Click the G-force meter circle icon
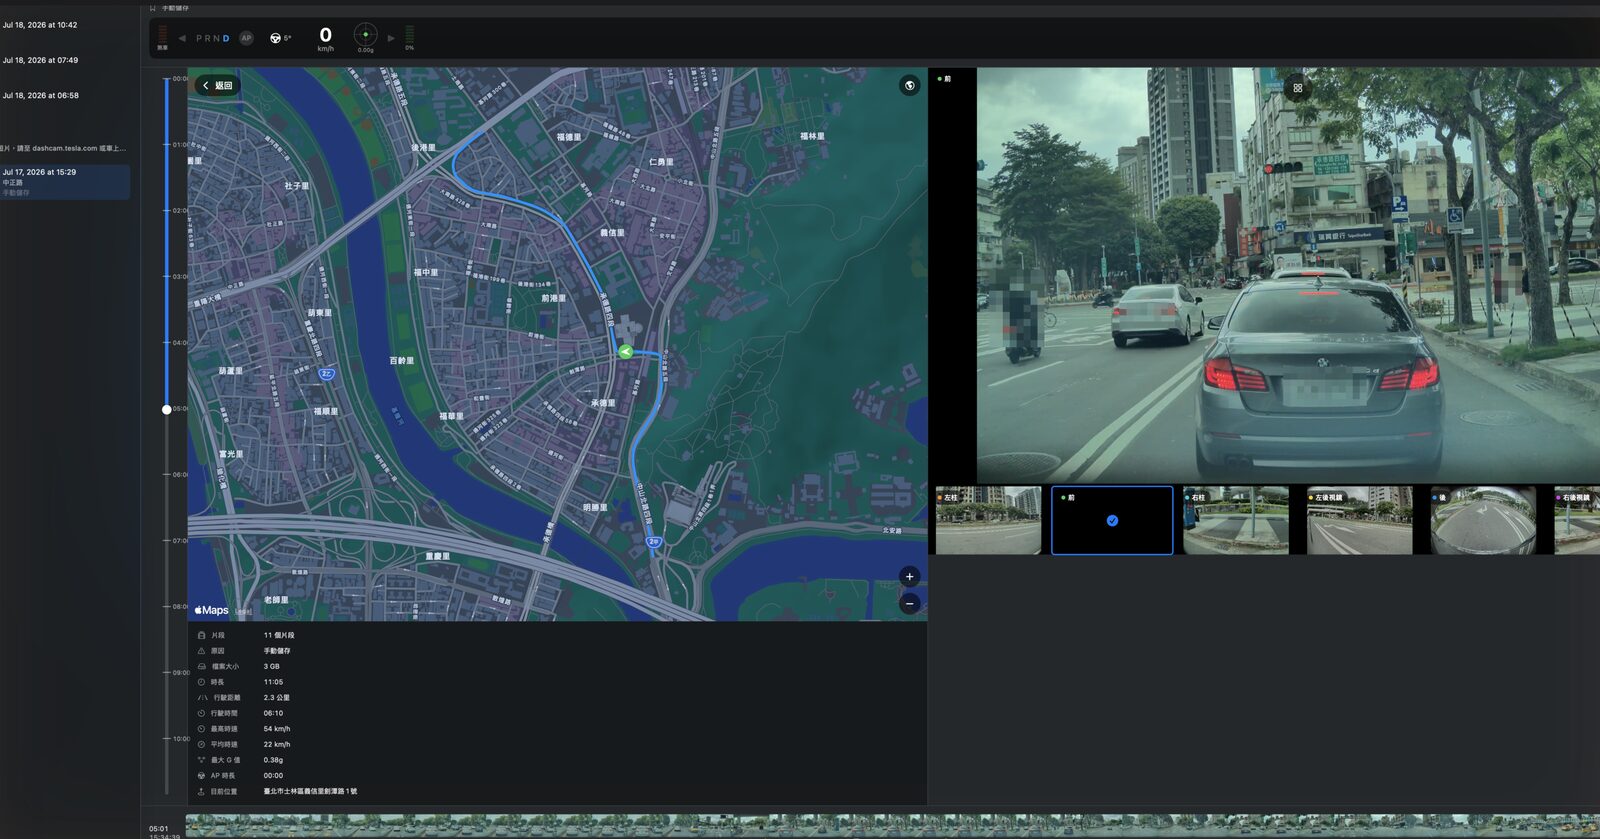Viewport: 1600px width, 839px height. tap(365, 35)
